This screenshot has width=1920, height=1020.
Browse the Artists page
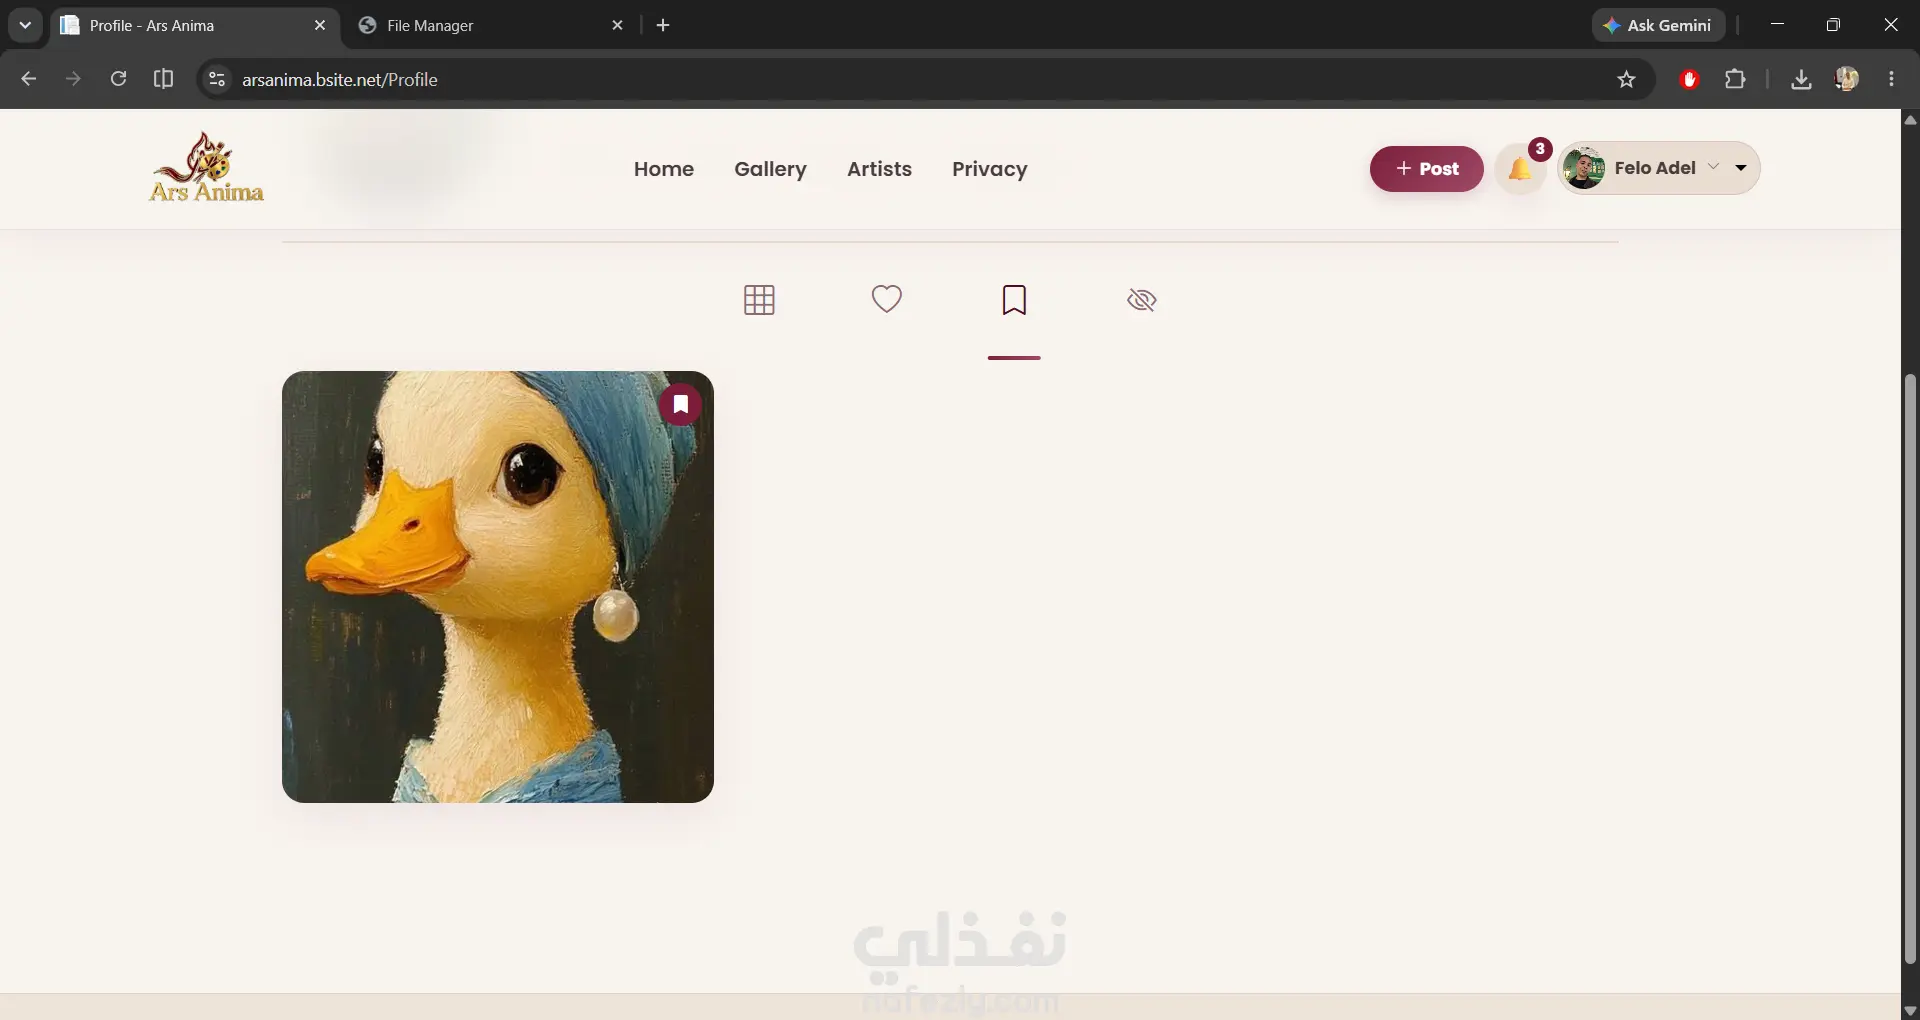tap(879, 169)
